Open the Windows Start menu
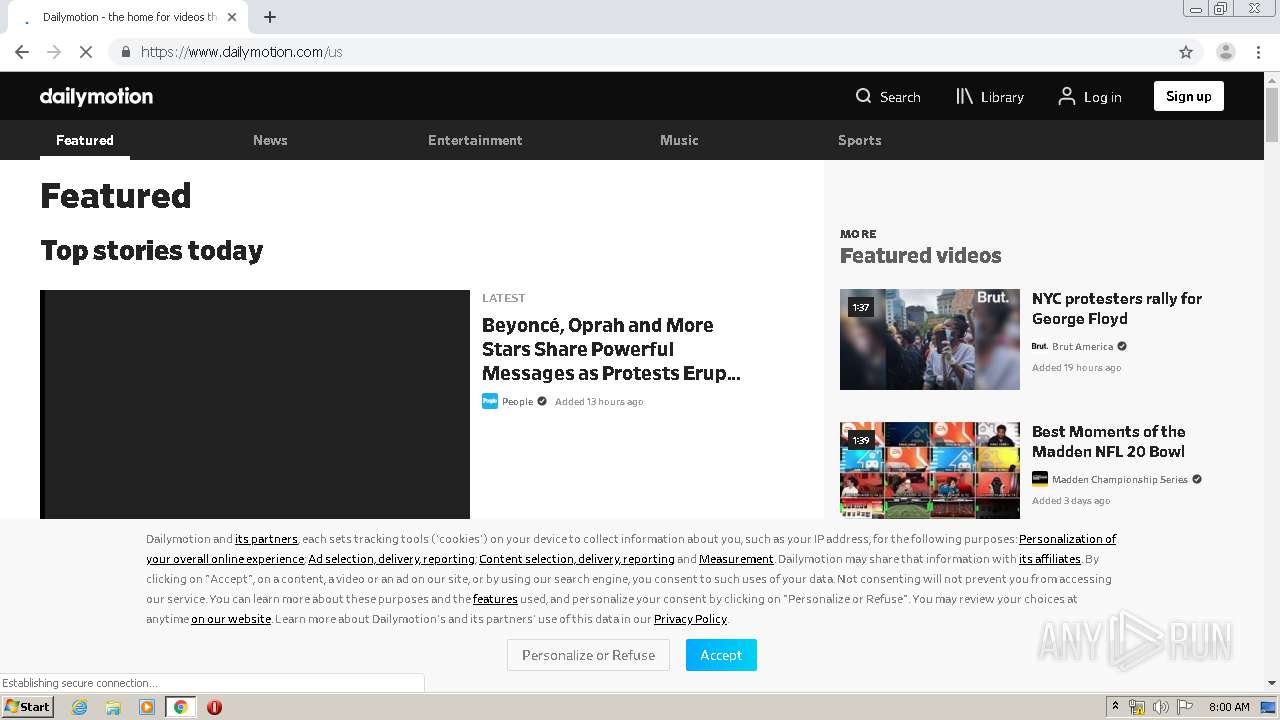This screenshot has width=1280, height=720. [28, 706]
